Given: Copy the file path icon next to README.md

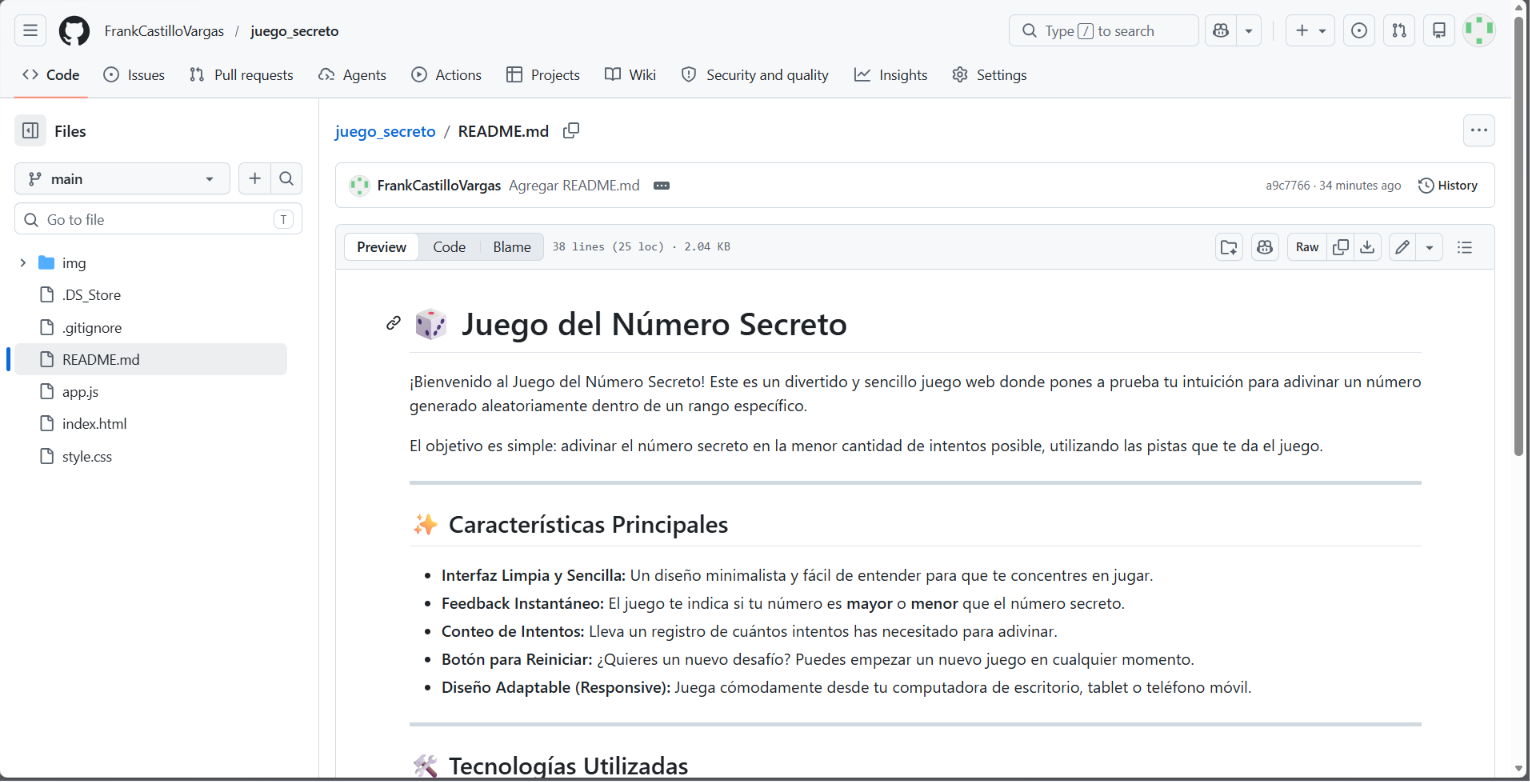Looking at the screenshot, I should (x=571, y=131).
